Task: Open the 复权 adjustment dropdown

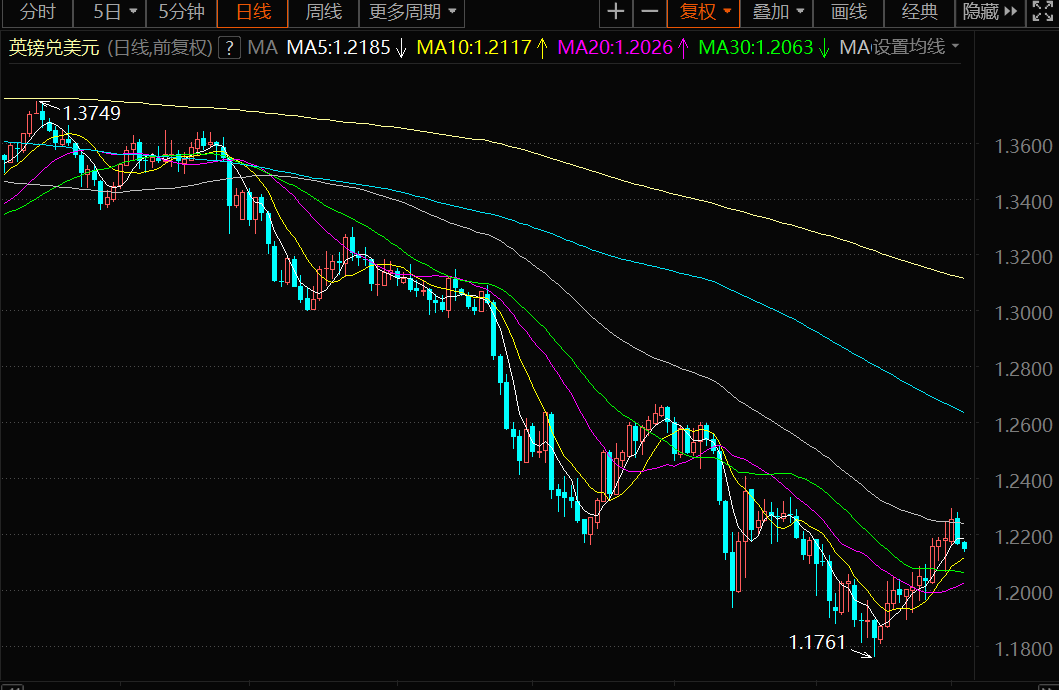Action: [703, 12]
